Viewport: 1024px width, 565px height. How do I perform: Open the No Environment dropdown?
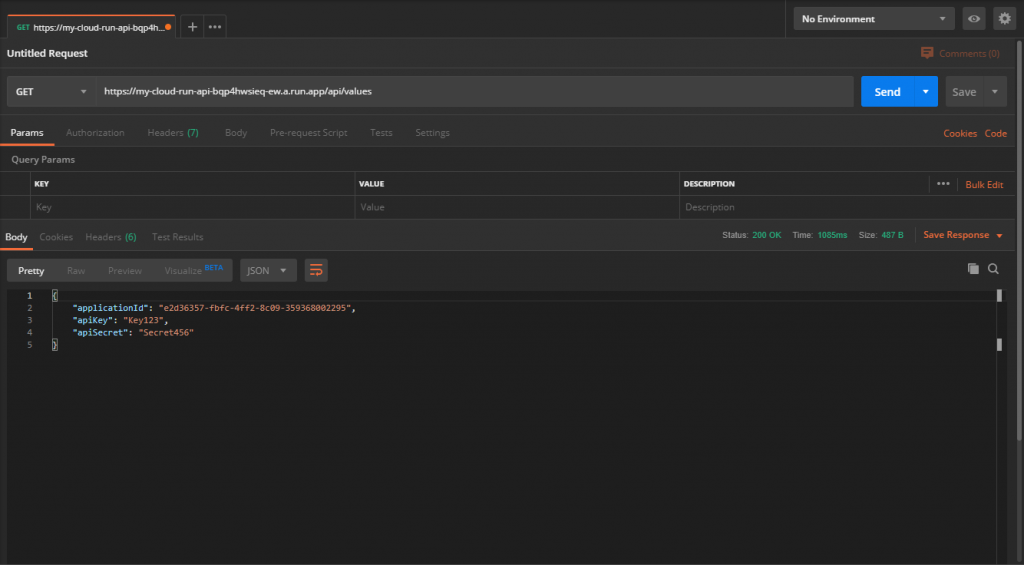874,19
